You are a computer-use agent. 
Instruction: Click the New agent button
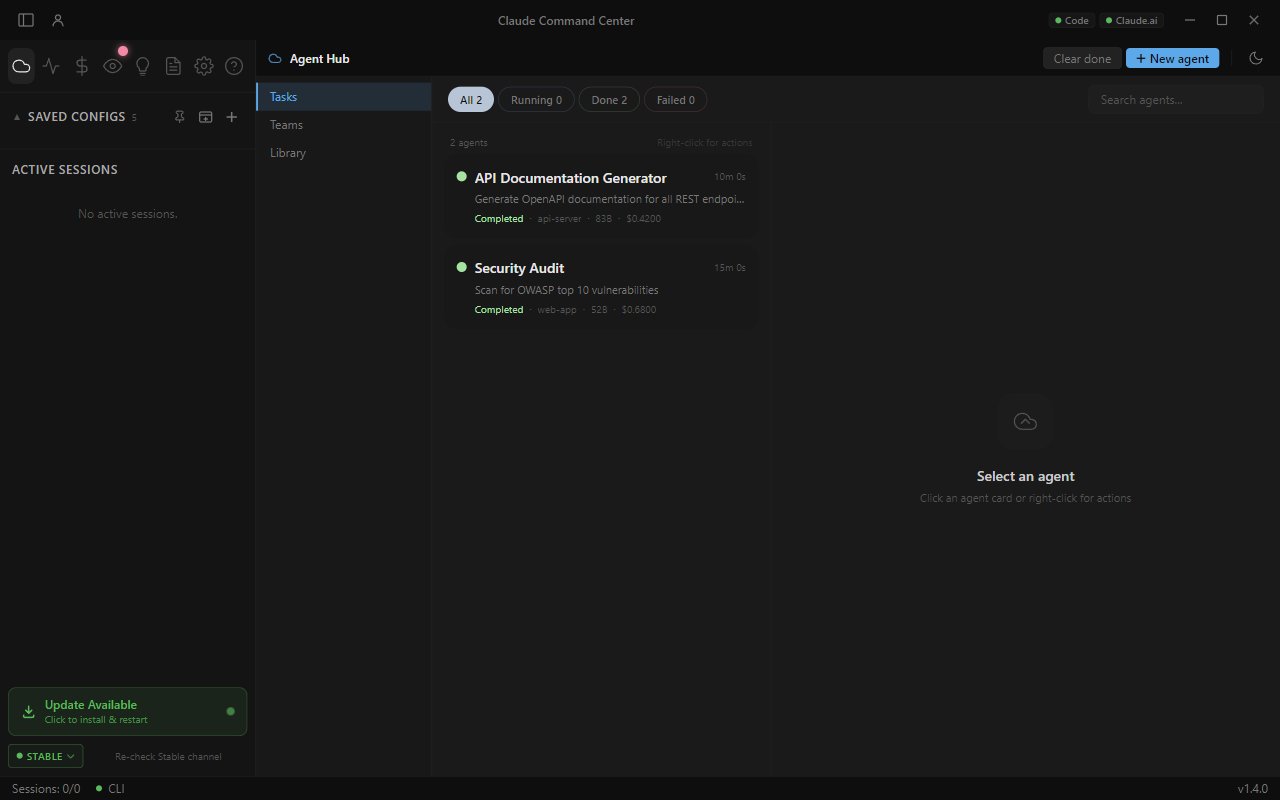click(1172, 58)
